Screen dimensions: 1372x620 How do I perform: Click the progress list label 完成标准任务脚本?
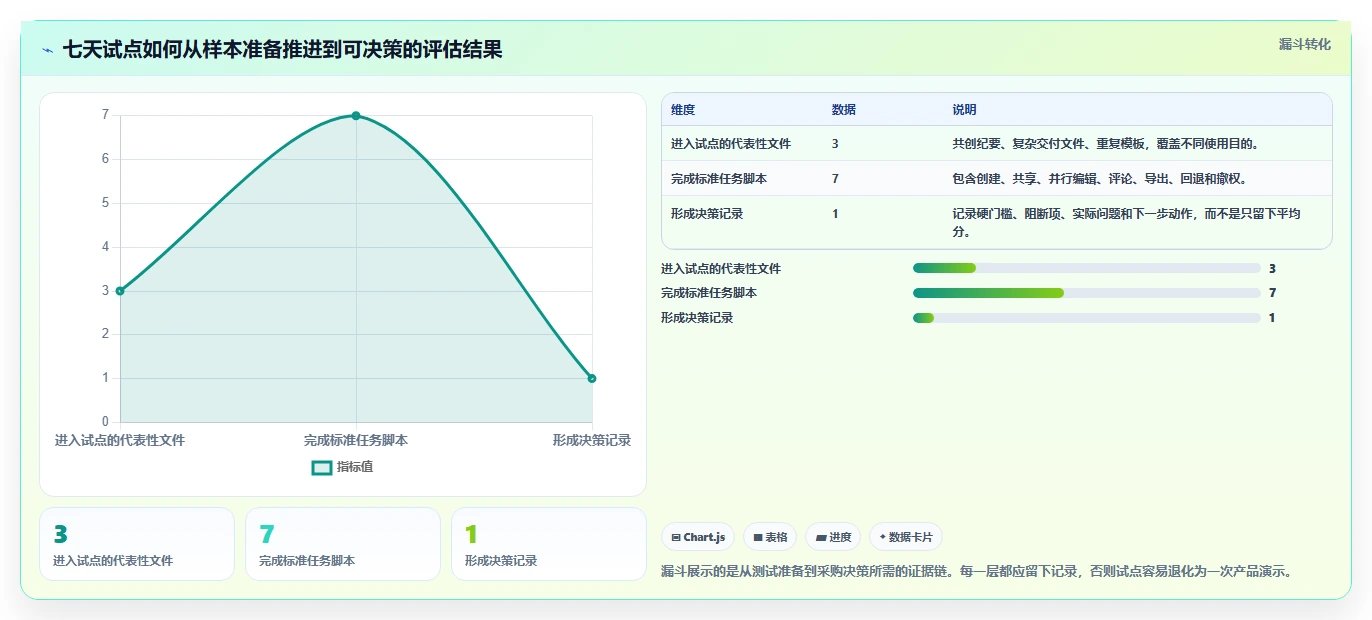tap(709, 293)
